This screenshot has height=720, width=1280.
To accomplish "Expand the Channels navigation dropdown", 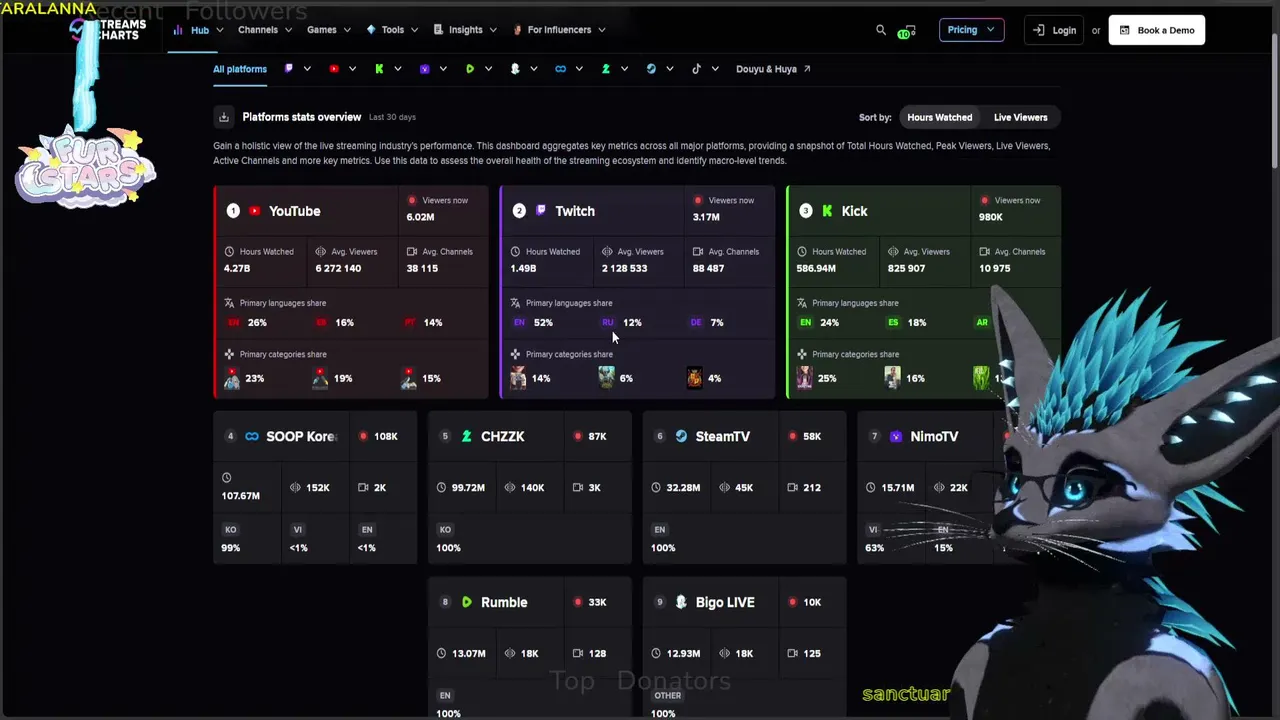I will pyautogui.click(x=265, y=30).
